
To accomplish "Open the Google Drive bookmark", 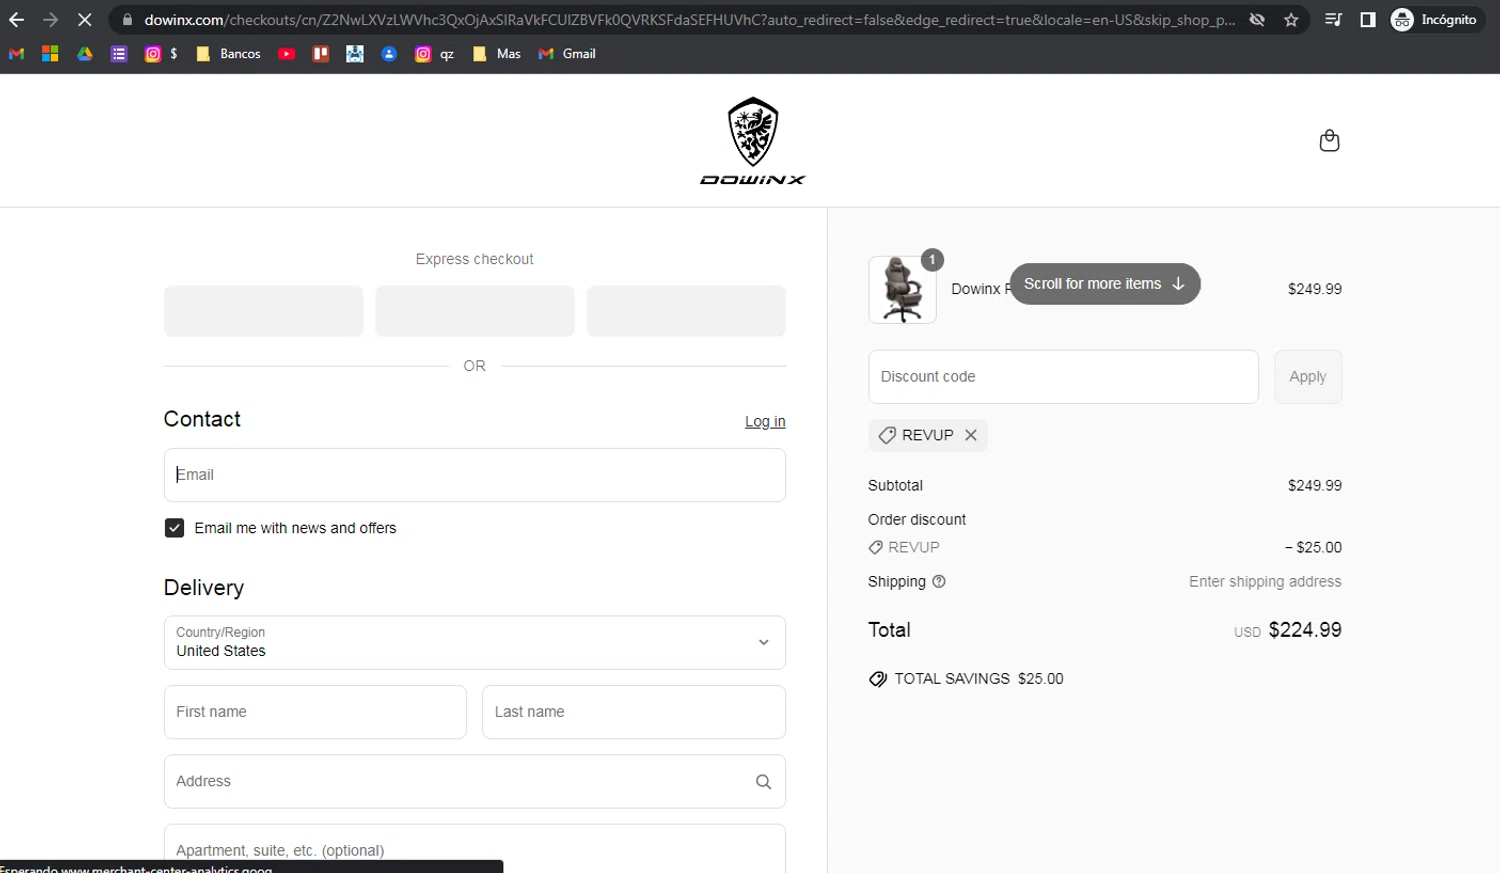I will [85, 54].
